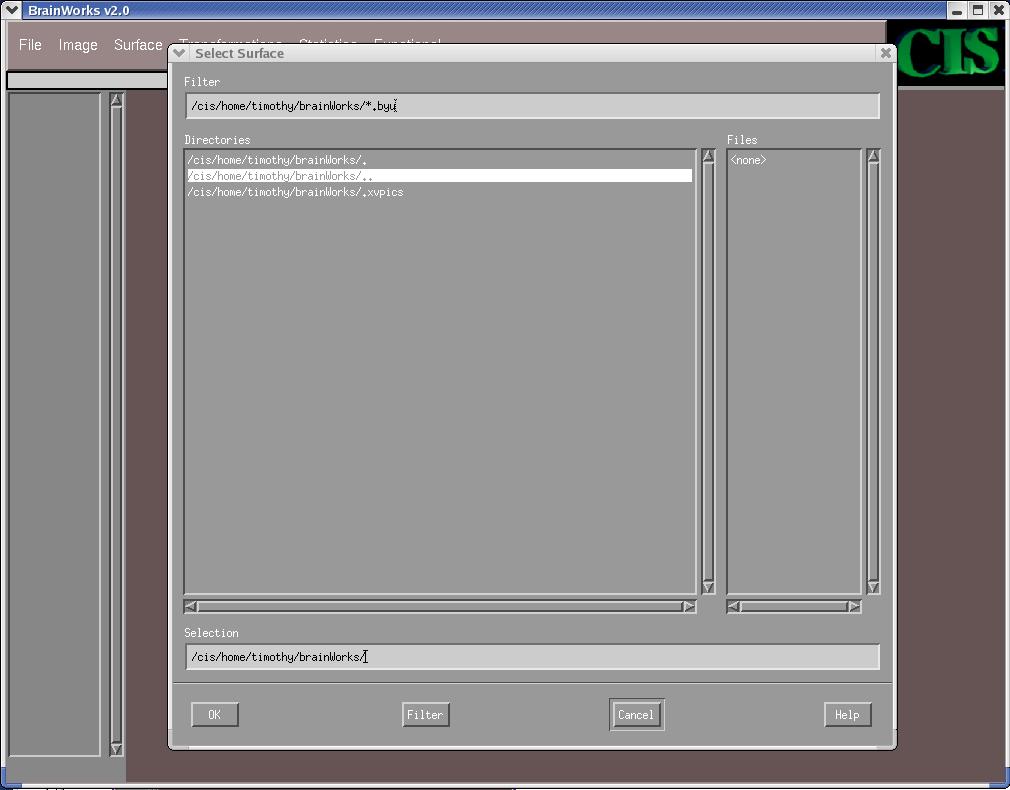Select the <none> entry in Files list
The image size is (1010, 790).
[748, 160]
